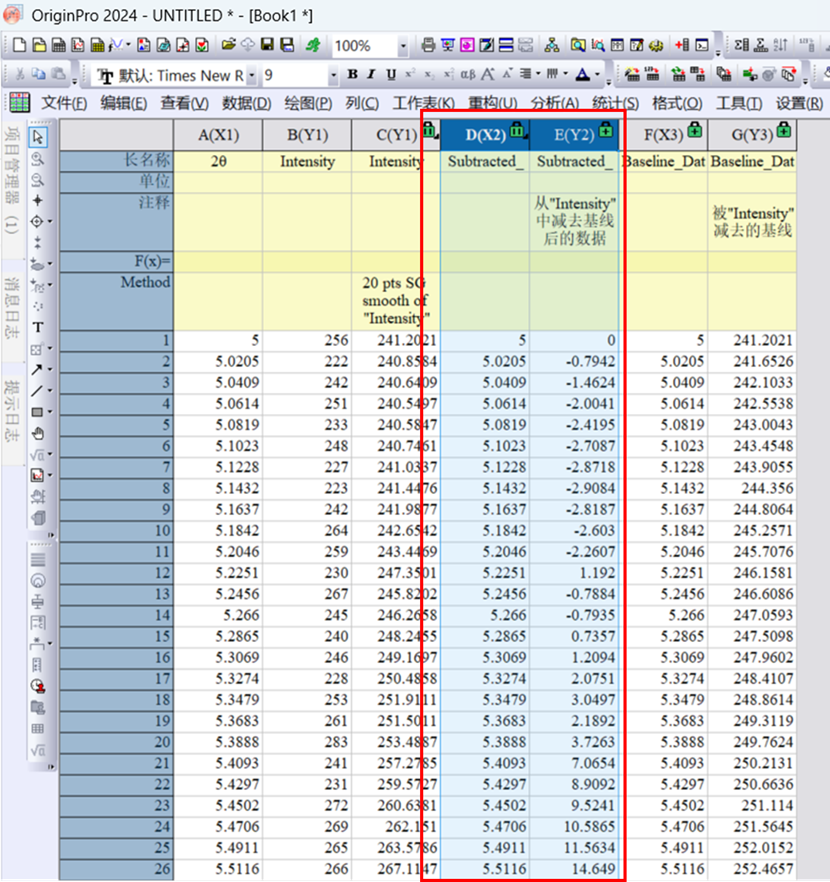Viewport: 830px width, 882px height.
Task: Create a New Workbook via toolbar icon
Action: (58, 45)
